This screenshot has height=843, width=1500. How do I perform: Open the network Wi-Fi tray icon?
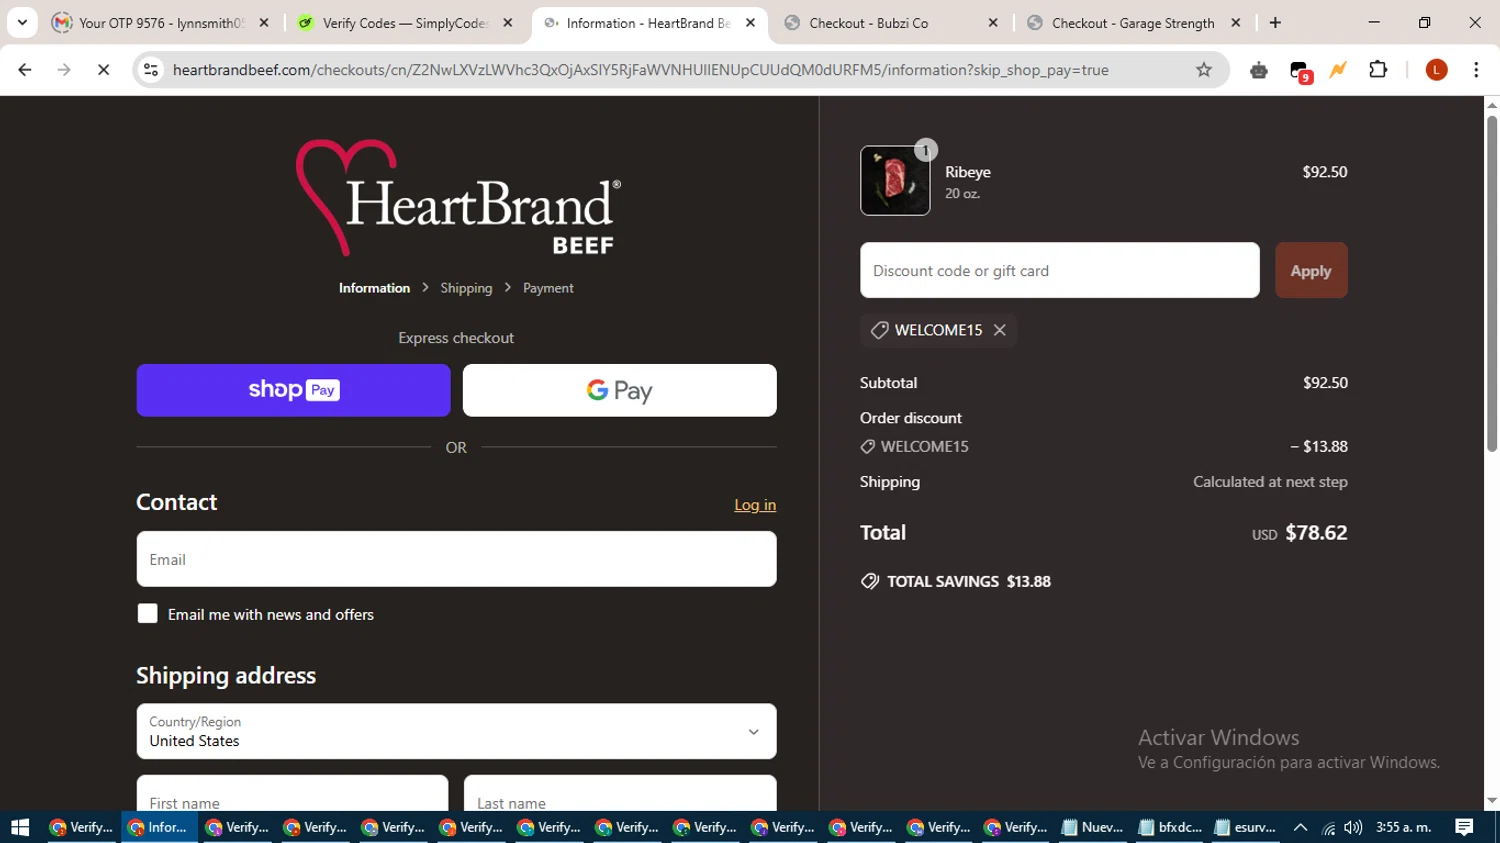pos(1328,827)
